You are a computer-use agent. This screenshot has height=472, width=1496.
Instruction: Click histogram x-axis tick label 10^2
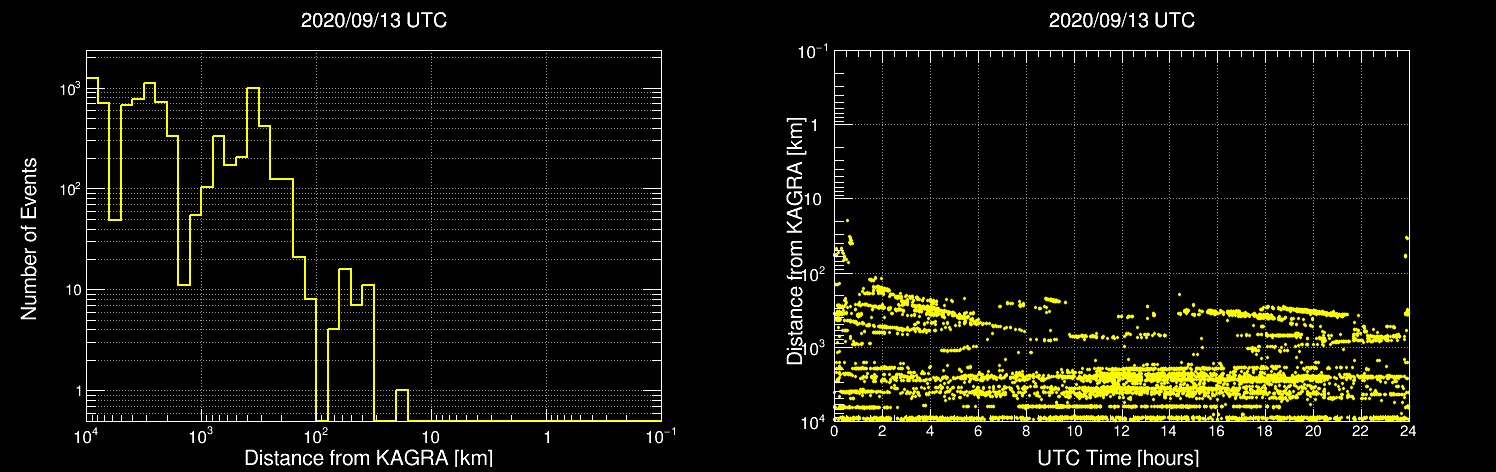click(316, 437)
